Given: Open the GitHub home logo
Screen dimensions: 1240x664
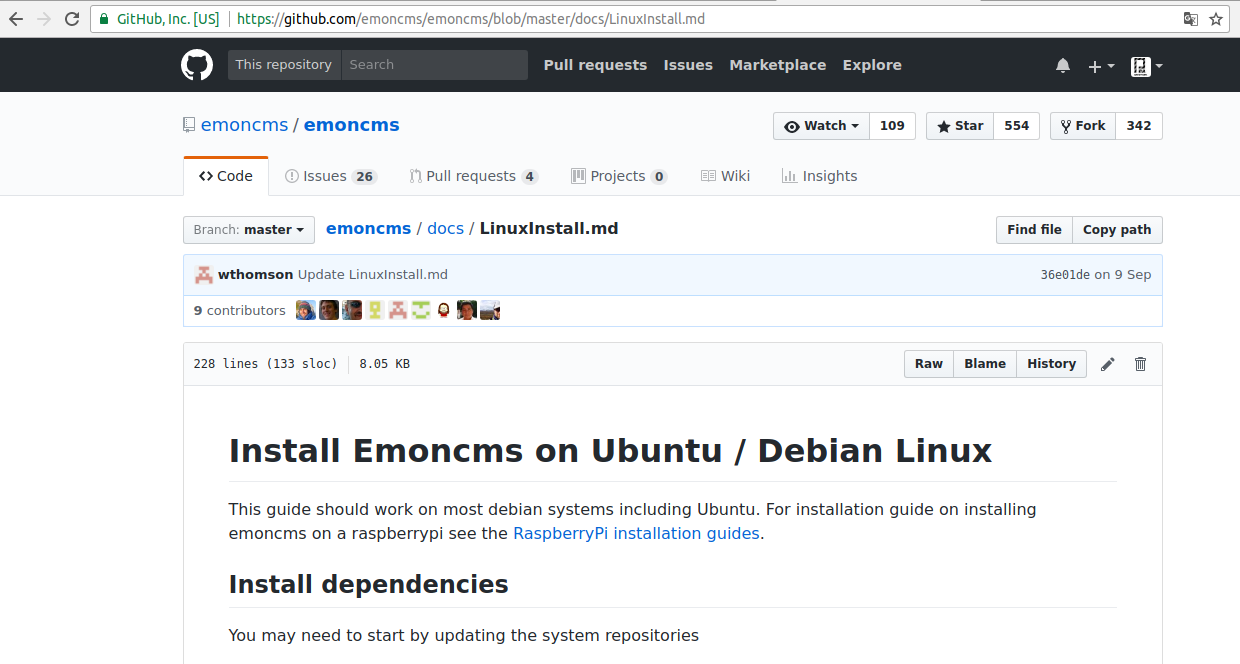Looking at the screenshot, I should [197, 65].
